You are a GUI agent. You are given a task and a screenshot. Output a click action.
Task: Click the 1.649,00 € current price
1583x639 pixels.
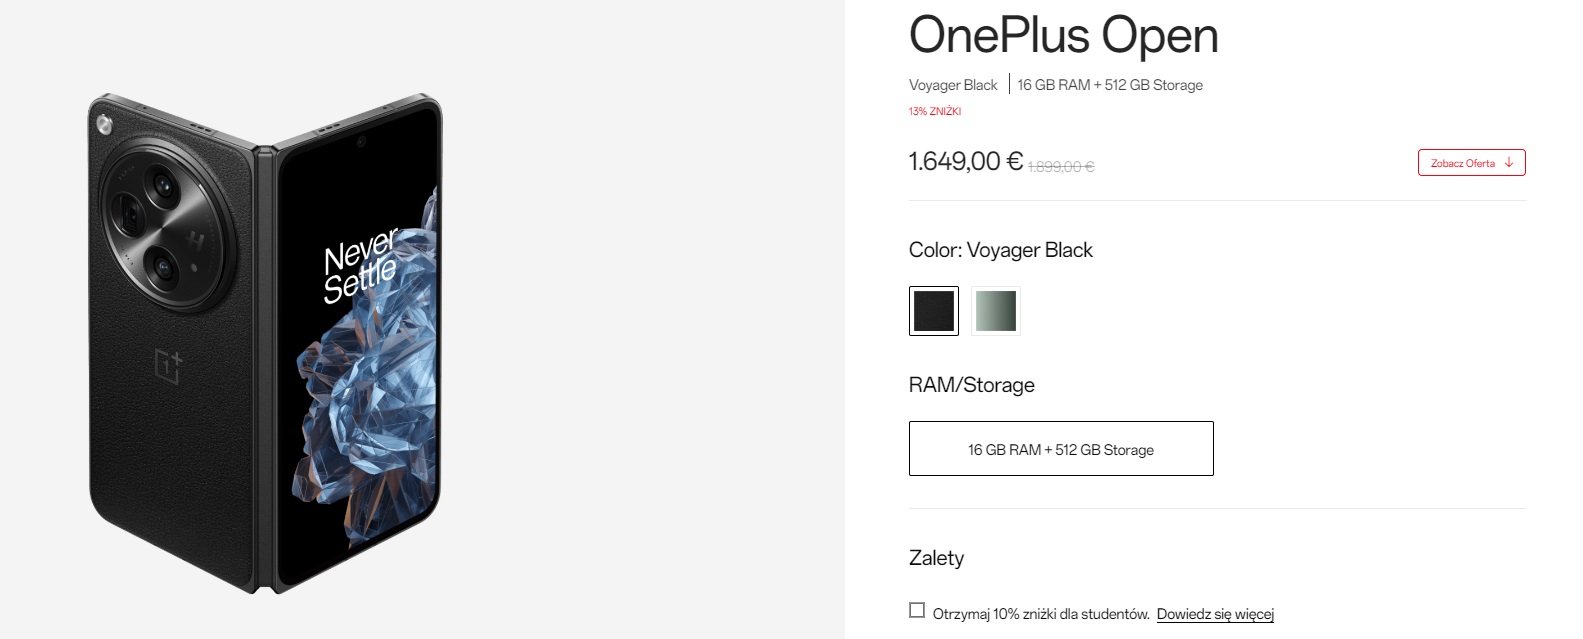[965, 161]
